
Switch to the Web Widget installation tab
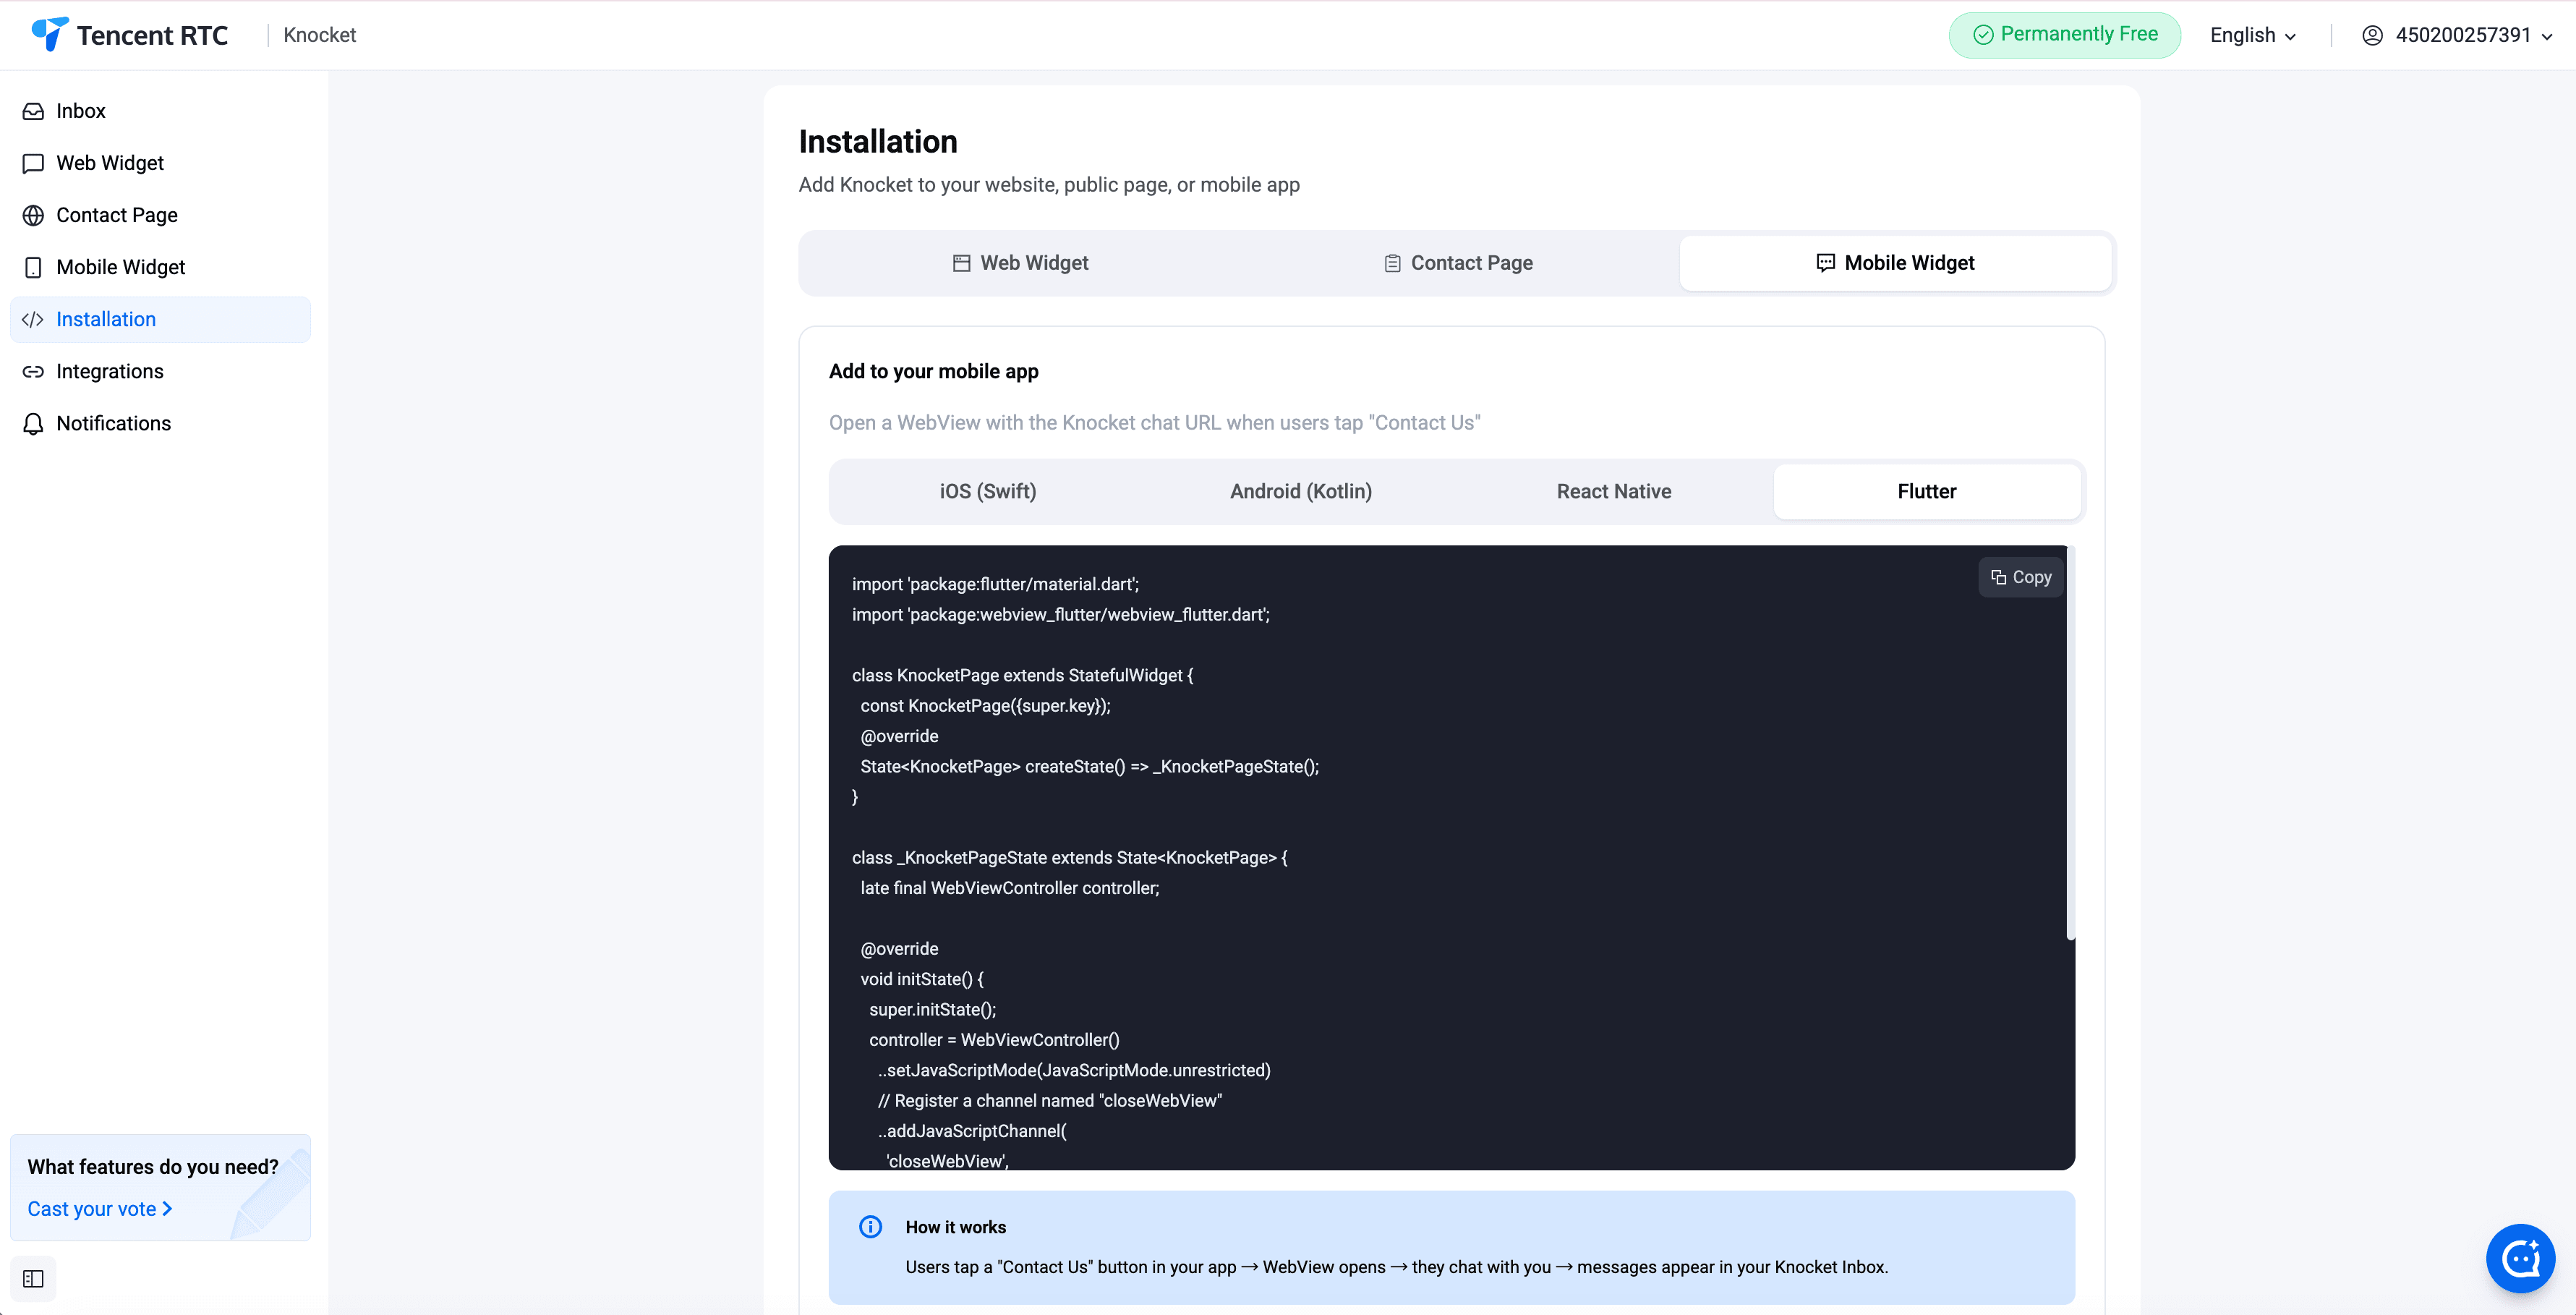(x=1020, y=263)
